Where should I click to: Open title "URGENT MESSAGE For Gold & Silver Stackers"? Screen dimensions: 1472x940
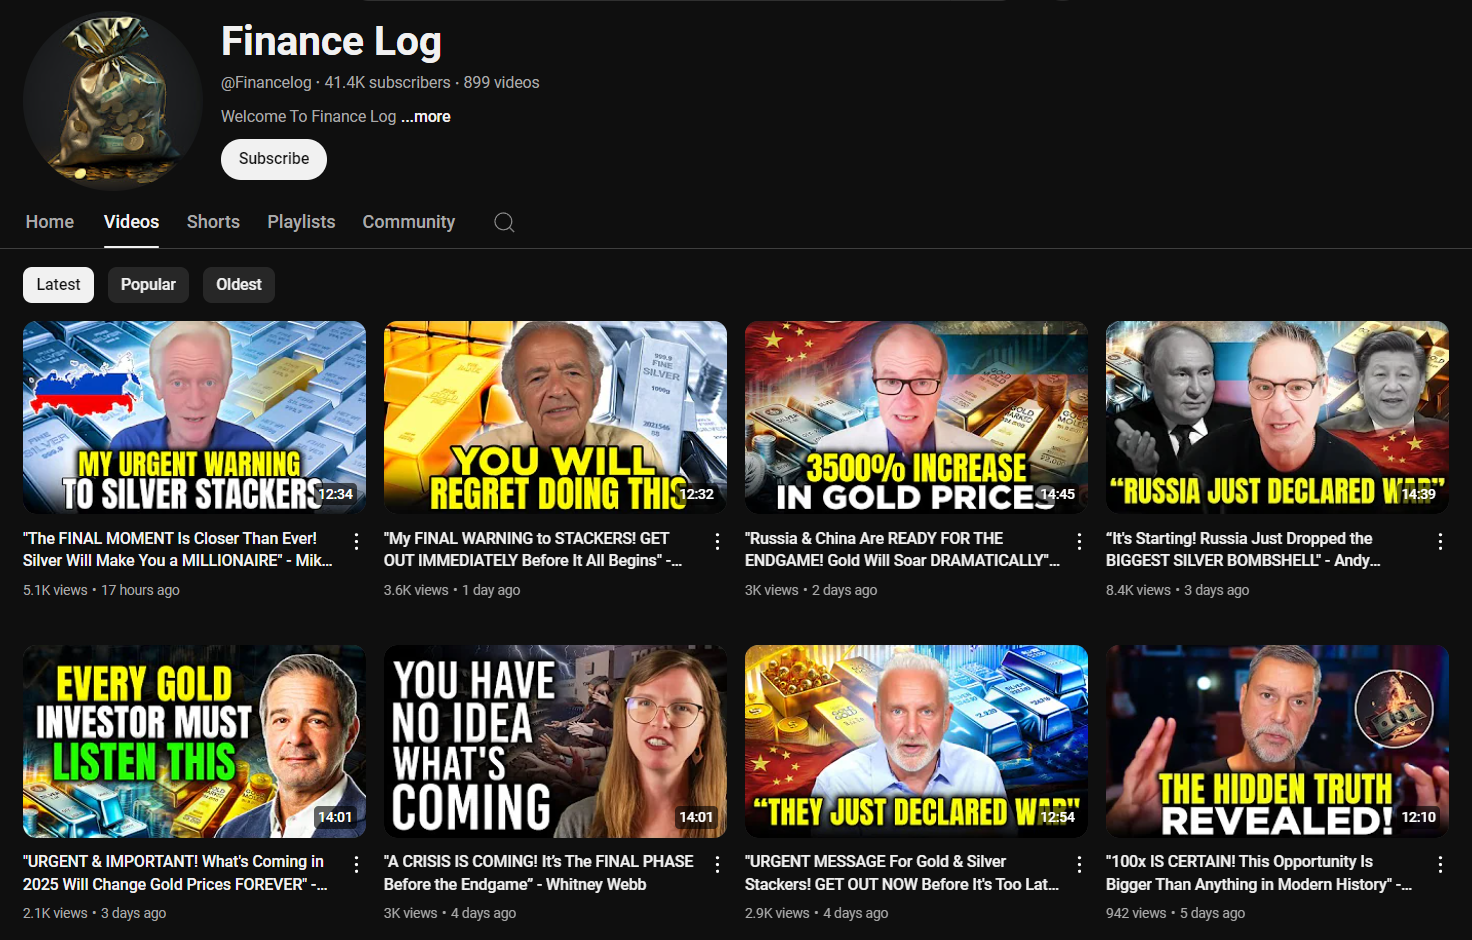902,873
